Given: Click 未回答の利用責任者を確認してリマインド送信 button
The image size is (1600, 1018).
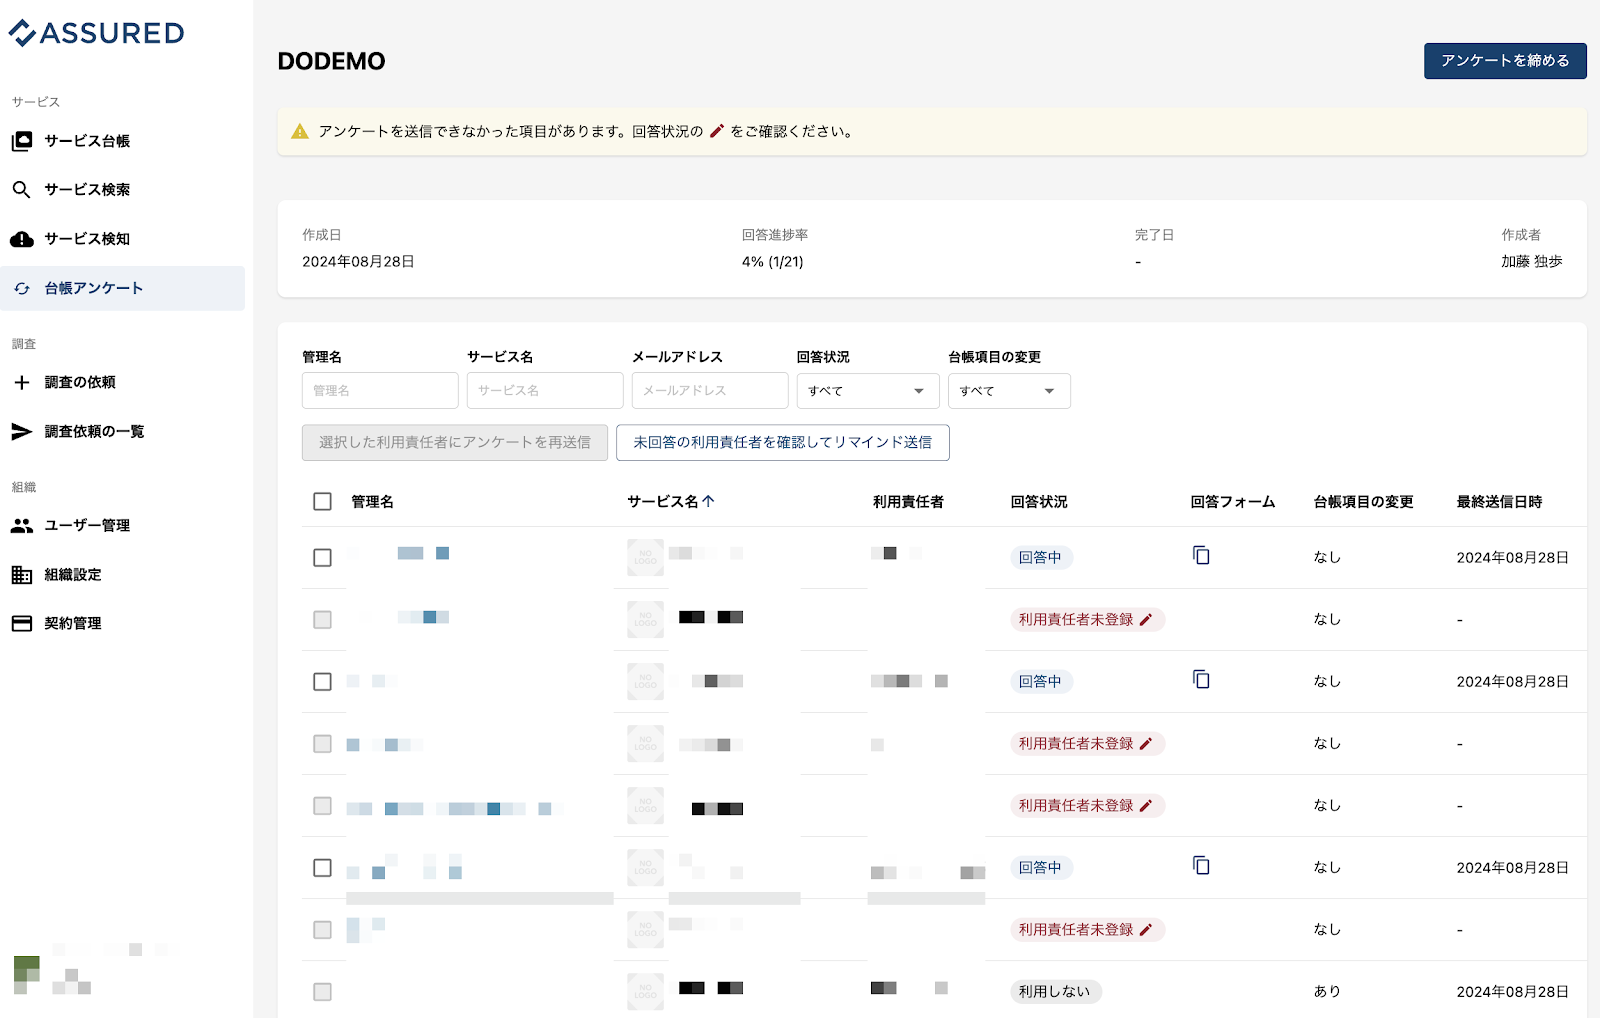Looking at the screenshot, I should (x=783, y=442).
